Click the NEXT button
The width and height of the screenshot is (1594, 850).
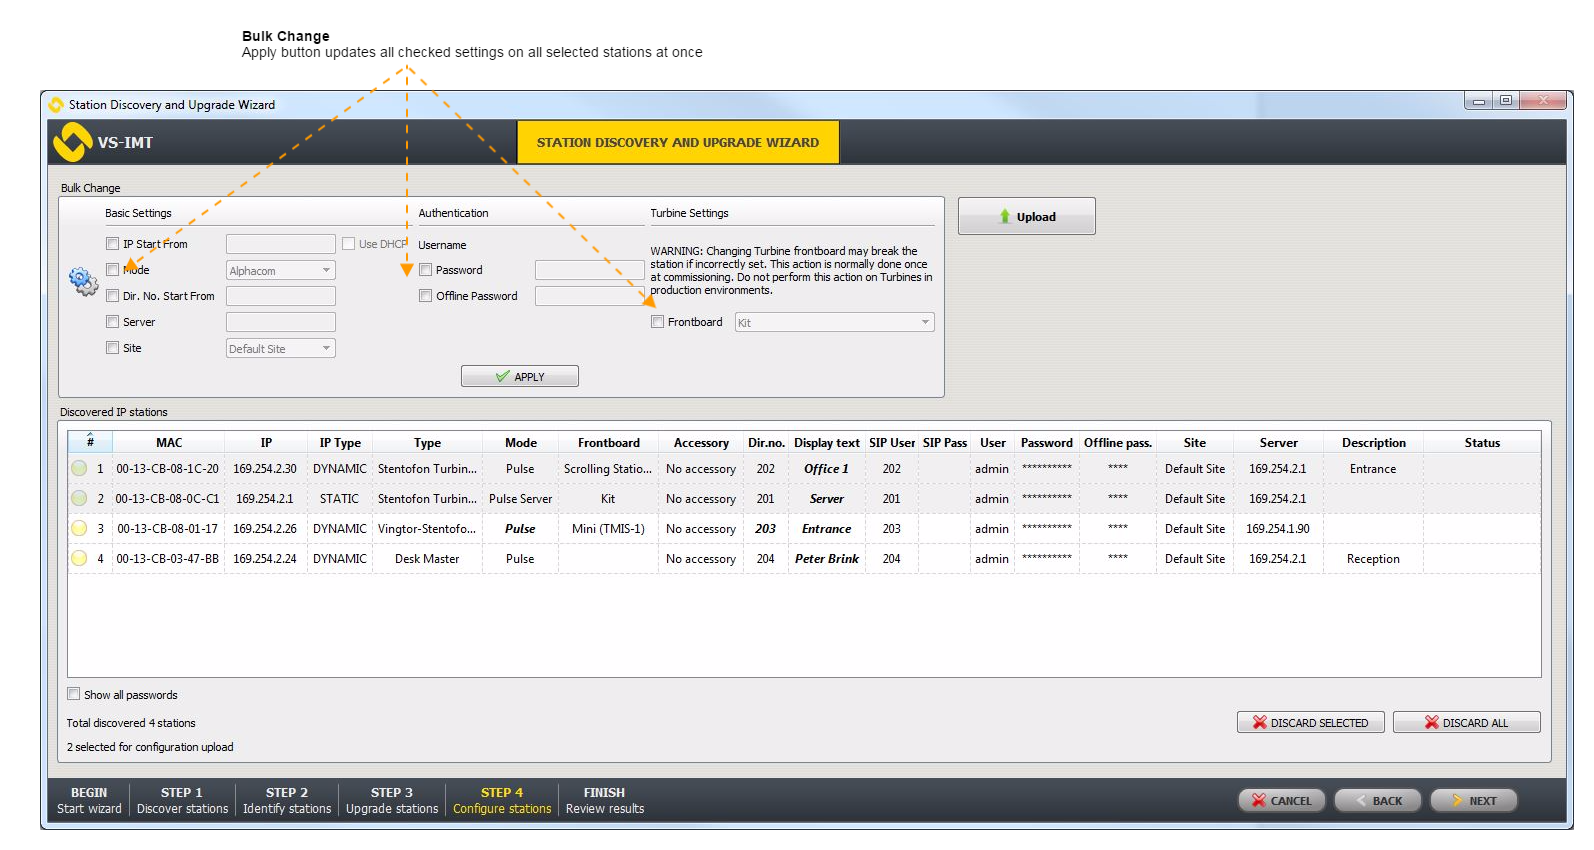point(1473,800)
